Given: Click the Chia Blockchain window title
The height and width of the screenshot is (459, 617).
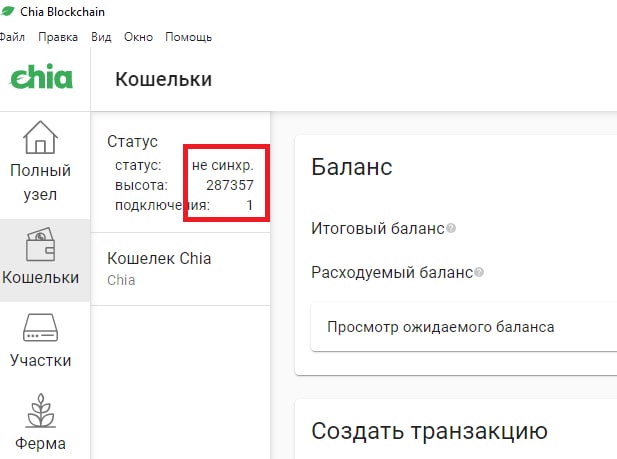Looking at the screenshot, I should click(63, 12).
